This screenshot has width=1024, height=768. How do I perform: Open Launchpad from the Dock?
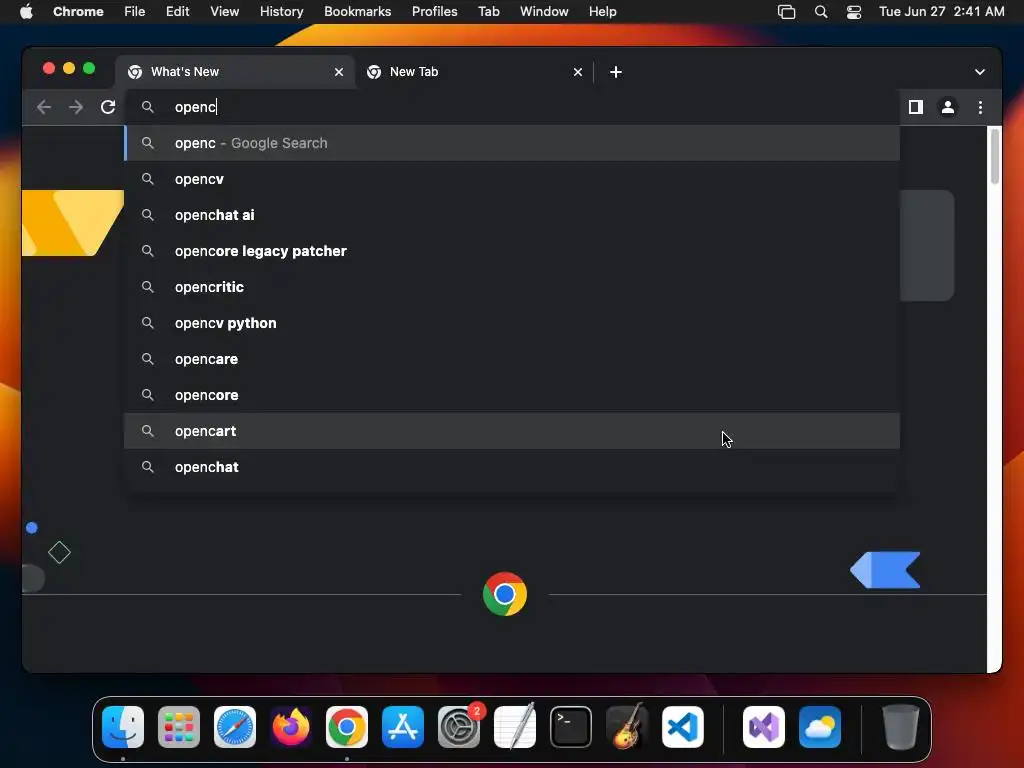(179, 727)
